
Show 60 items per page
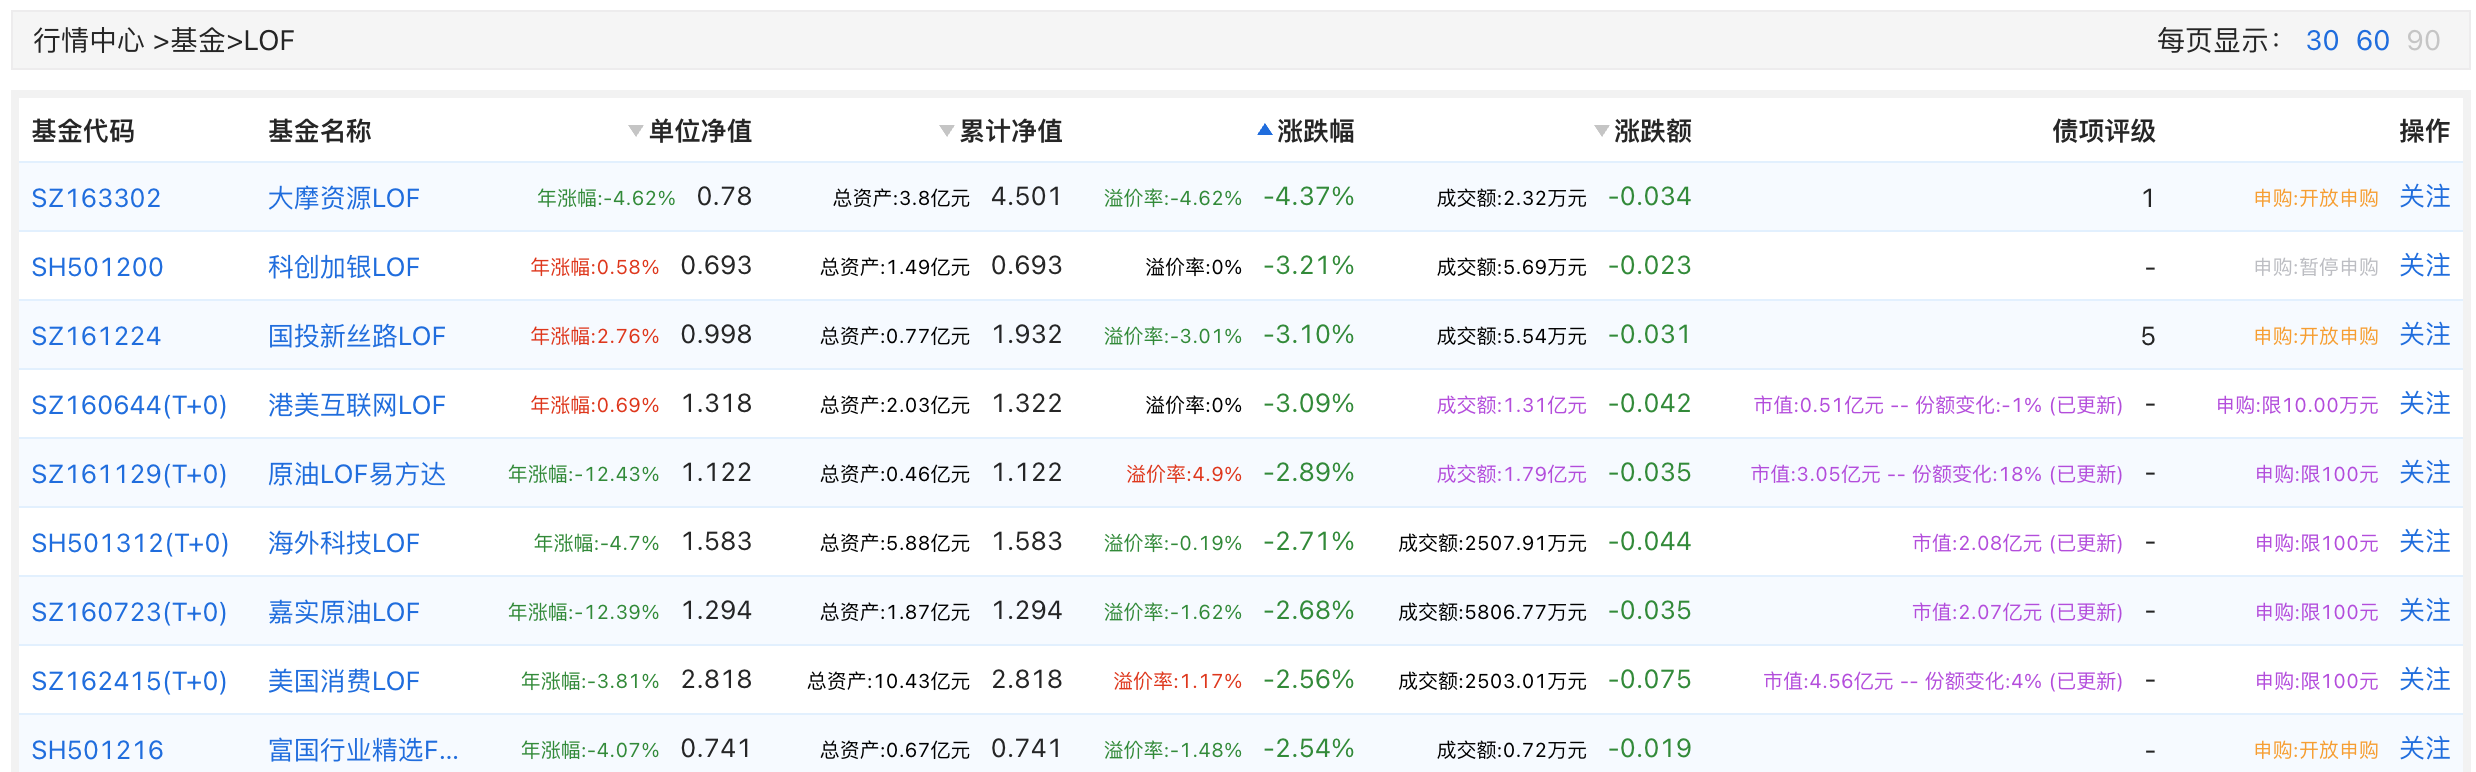[2372, 41]
